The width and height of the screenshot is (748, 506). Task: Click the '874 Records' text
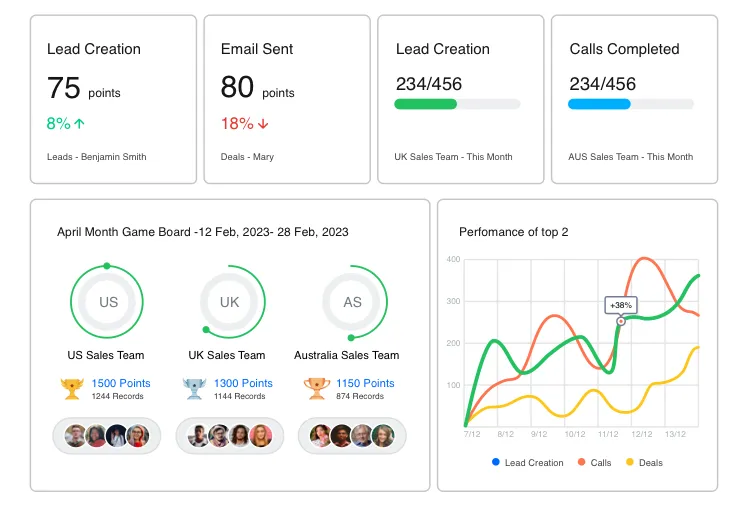point(360,396)
